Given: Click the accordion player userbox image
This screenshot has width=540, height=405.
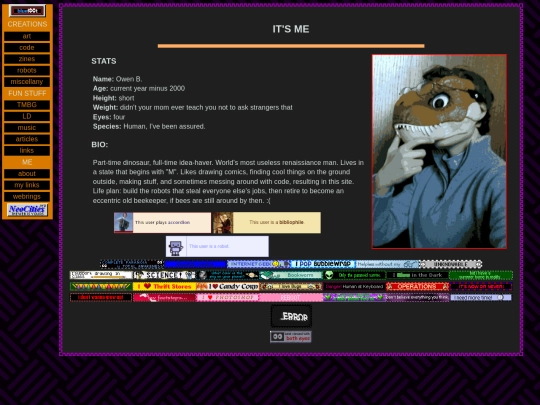Looking at the screenshot, I should 123,222.
